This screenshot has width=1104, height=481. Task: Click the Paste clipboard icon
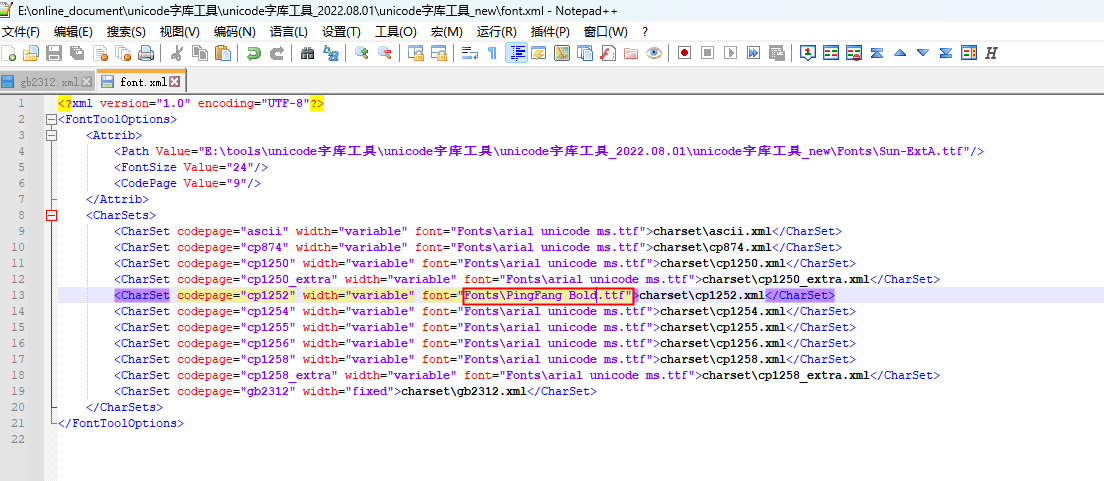222,53
